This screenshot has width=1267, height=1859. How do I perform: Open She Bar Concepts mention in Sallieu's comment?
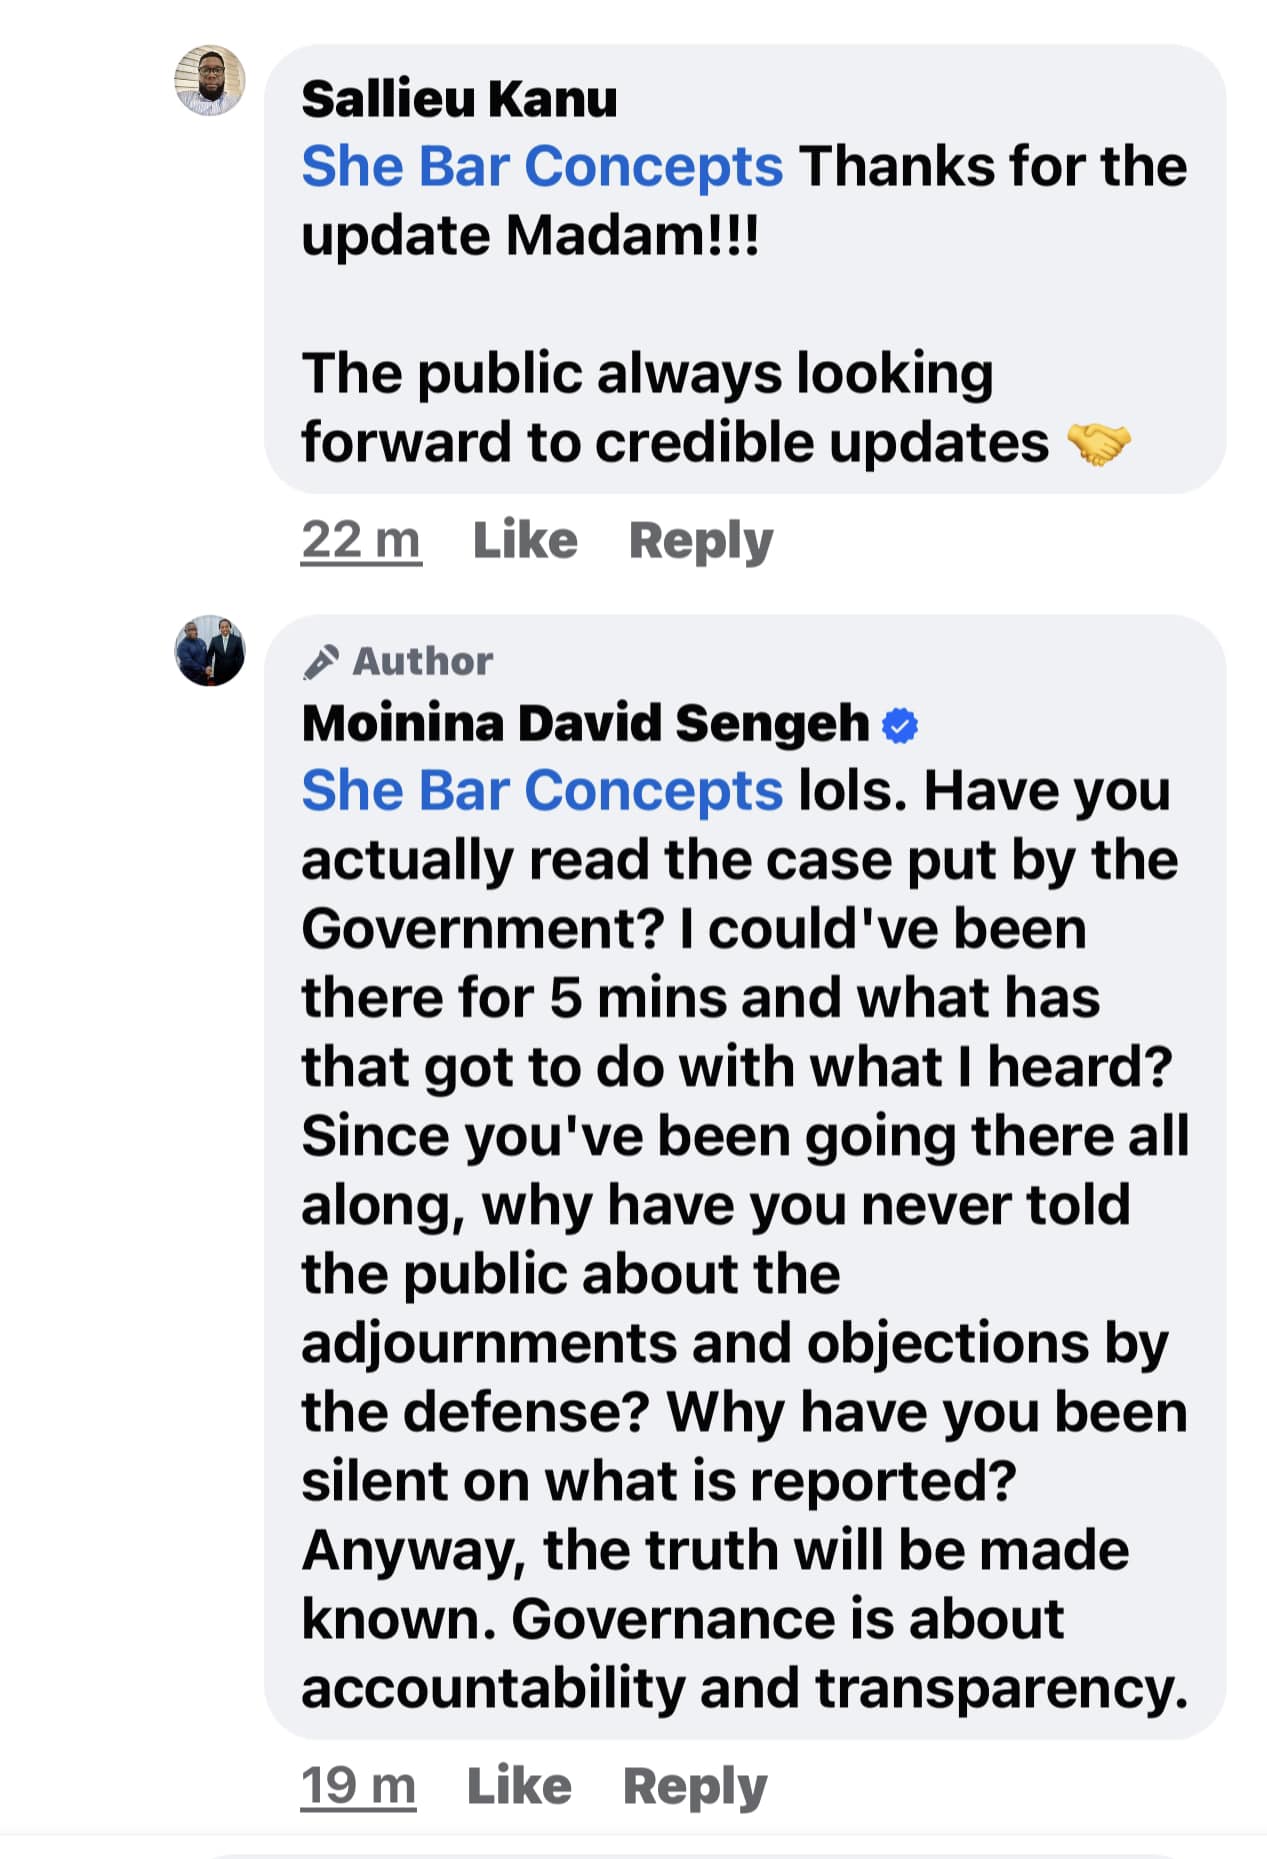coord(542,166)
